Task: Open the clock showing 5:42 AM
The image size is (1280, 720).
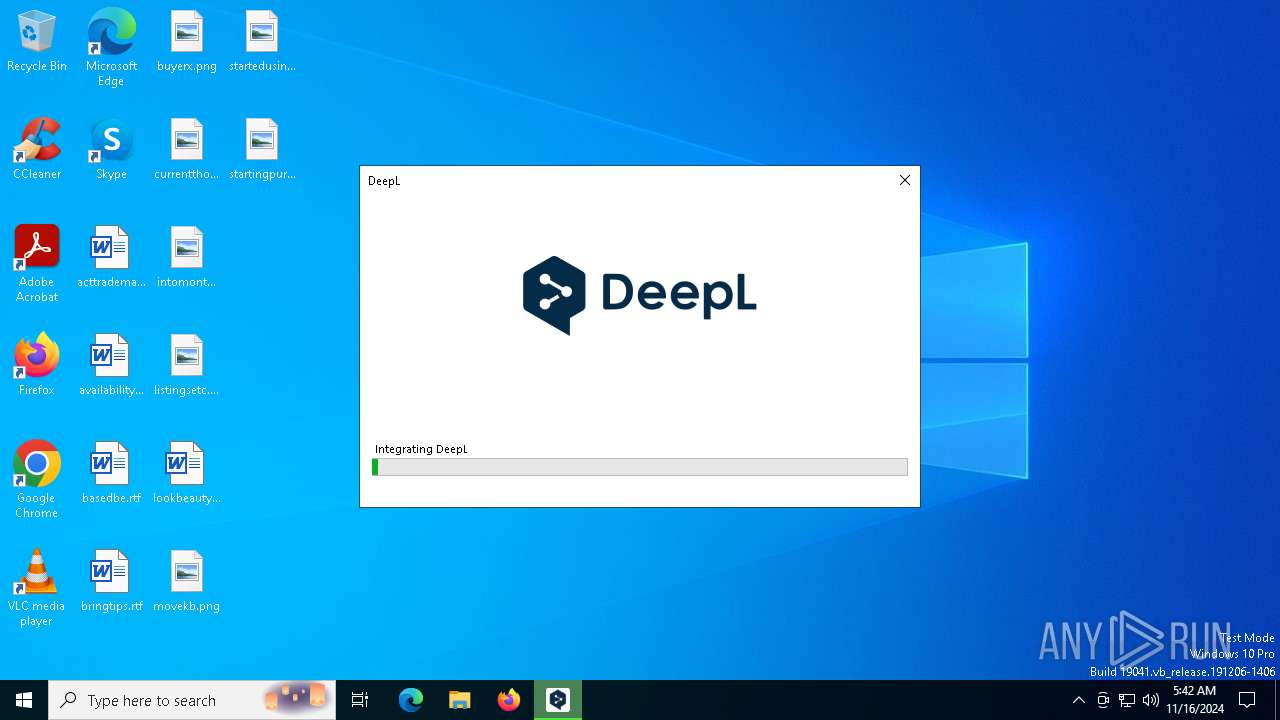Action: click(x=1194, y=700)
